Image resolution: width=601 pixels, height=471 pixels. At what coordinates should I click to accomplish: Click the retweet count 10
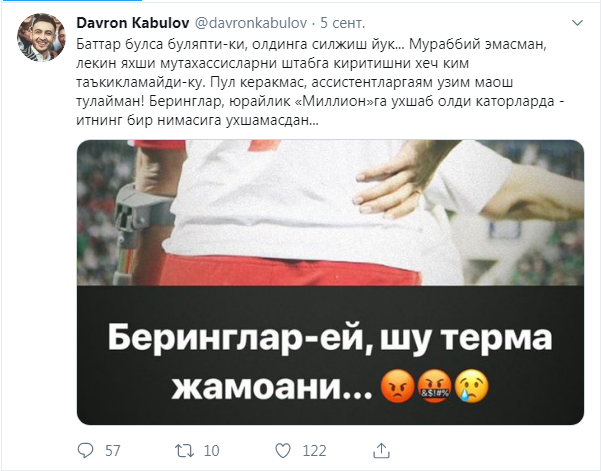[x=212, y=451]
